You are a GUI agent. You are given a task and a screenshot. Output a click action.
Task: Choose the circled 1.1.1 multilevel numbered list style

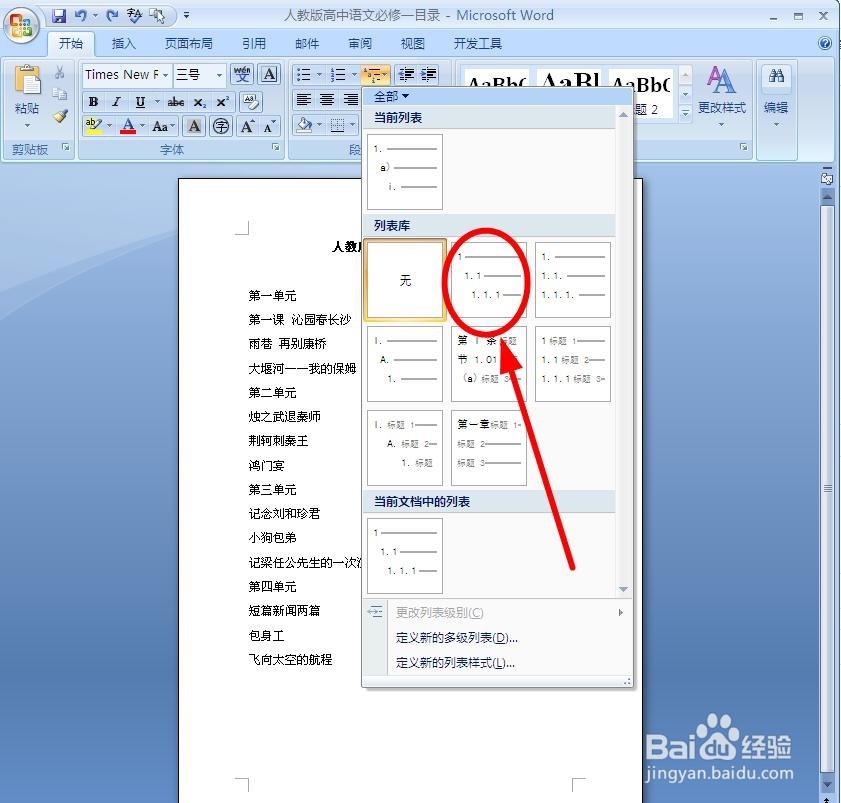tap(487, 280)
